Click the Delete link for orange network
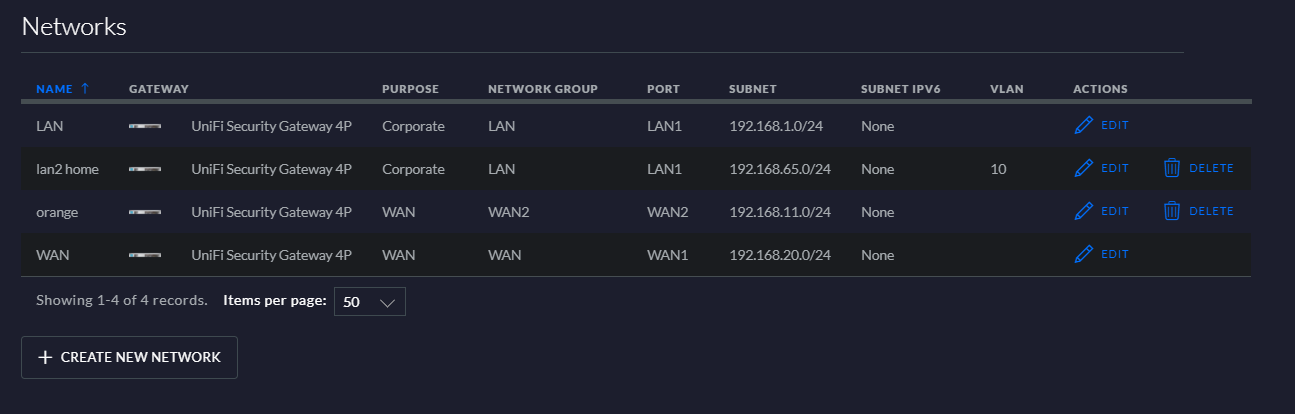This screenshot has height=414, width=1295. pos(1211,212)
